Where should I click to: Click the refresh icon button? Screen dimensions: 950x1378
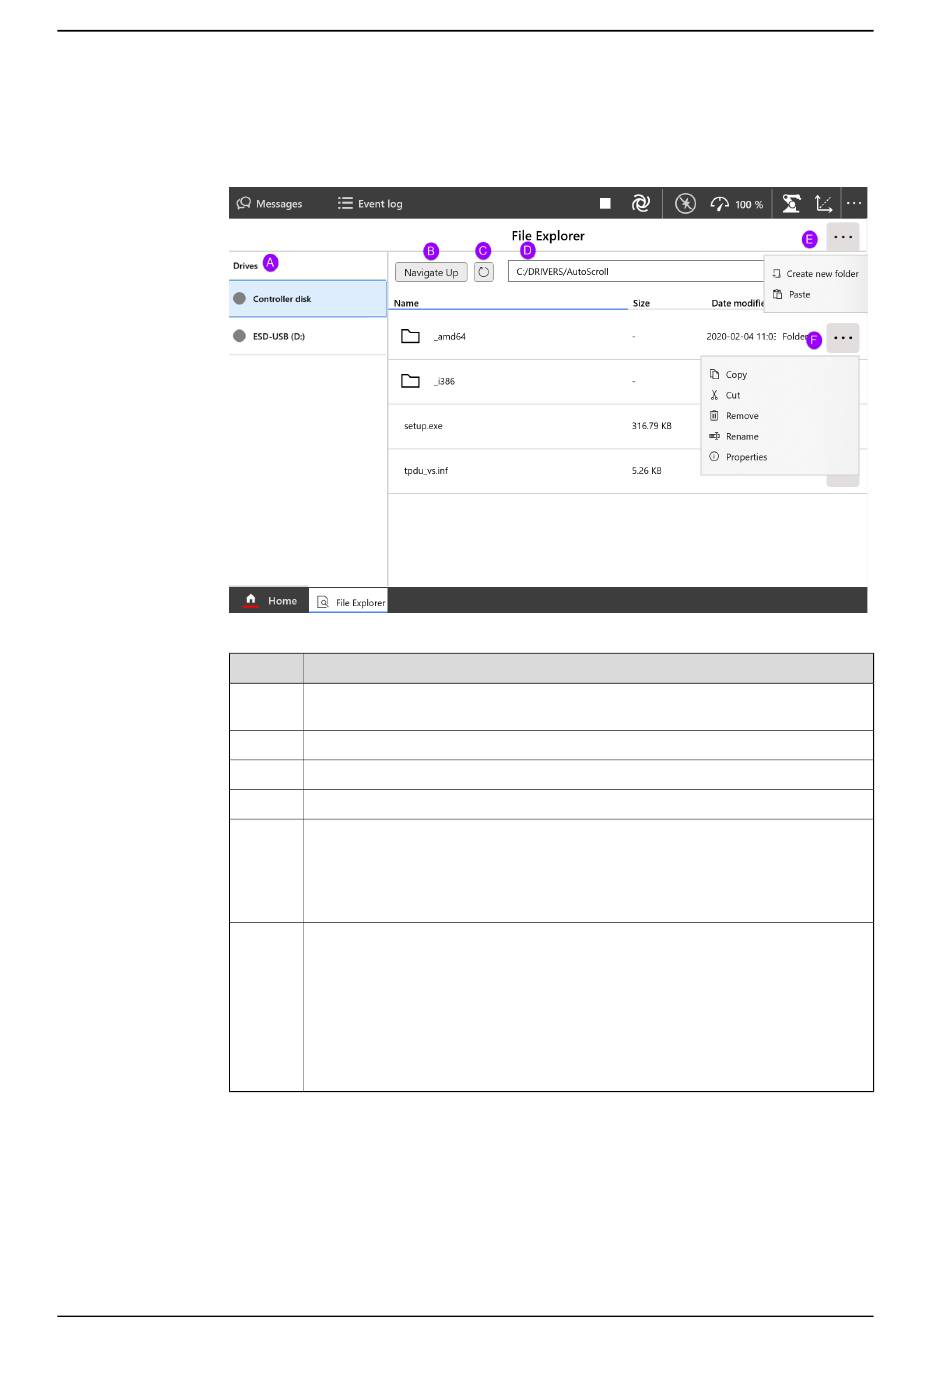(484, 272)
